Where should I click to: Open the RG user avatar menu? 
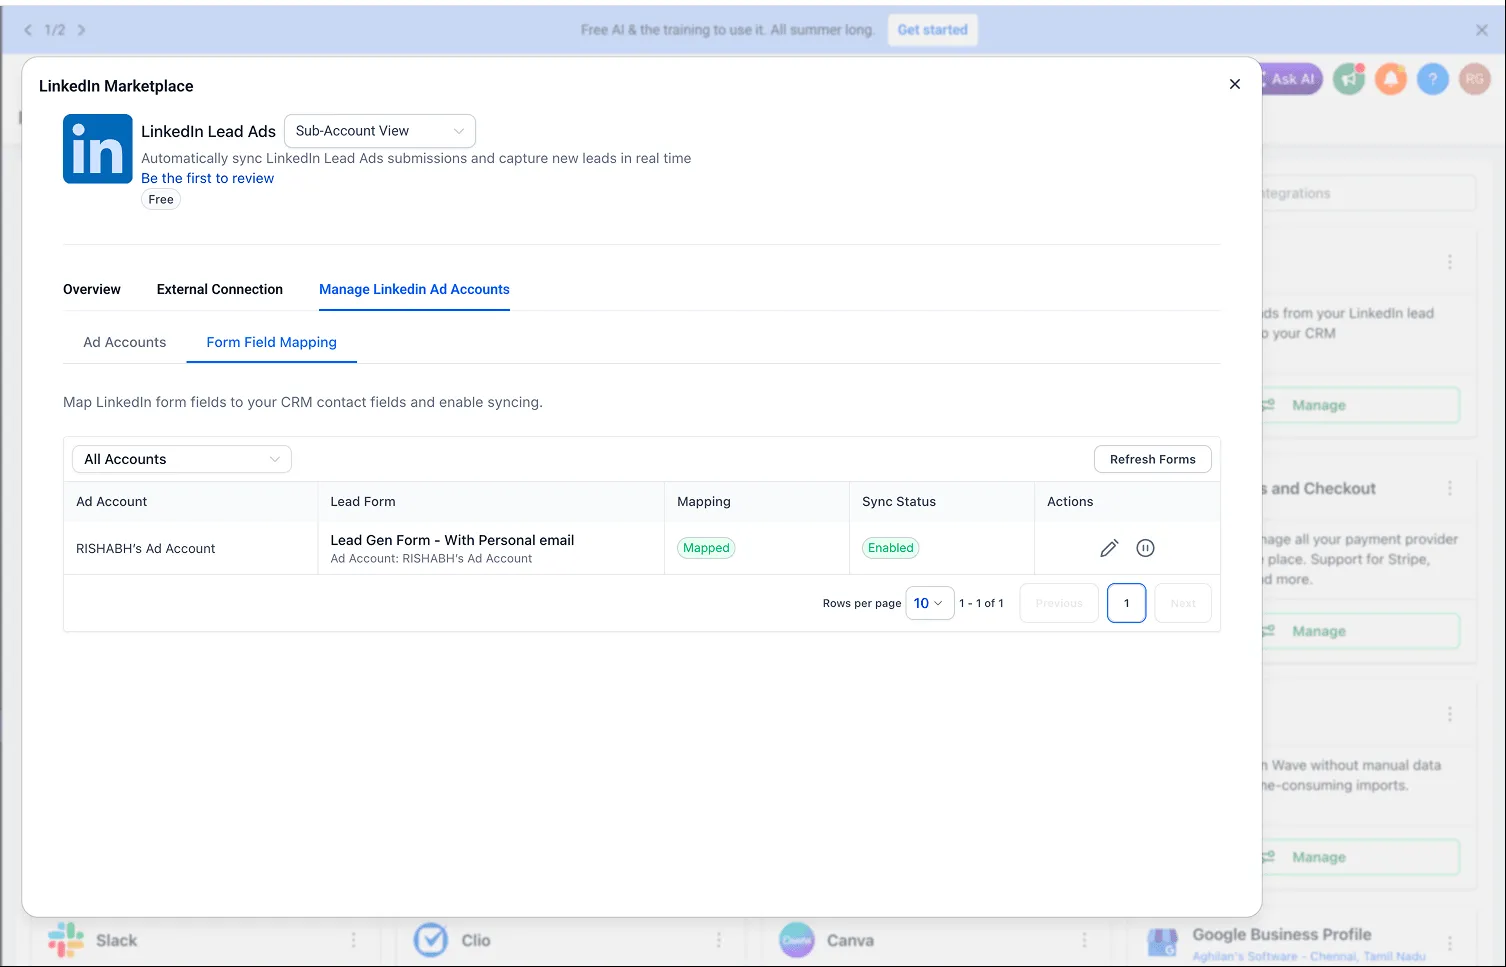(x=1475, y=79)
